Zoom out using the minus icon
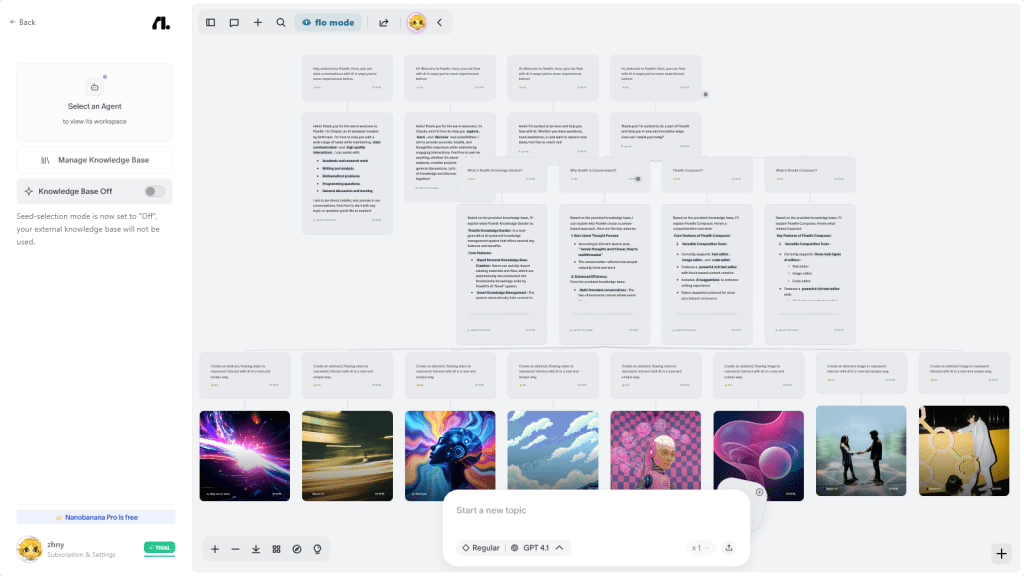Image resolution: width=1024 pixels, height=576 pixels. pyautogui.click(x=235, y=549)
